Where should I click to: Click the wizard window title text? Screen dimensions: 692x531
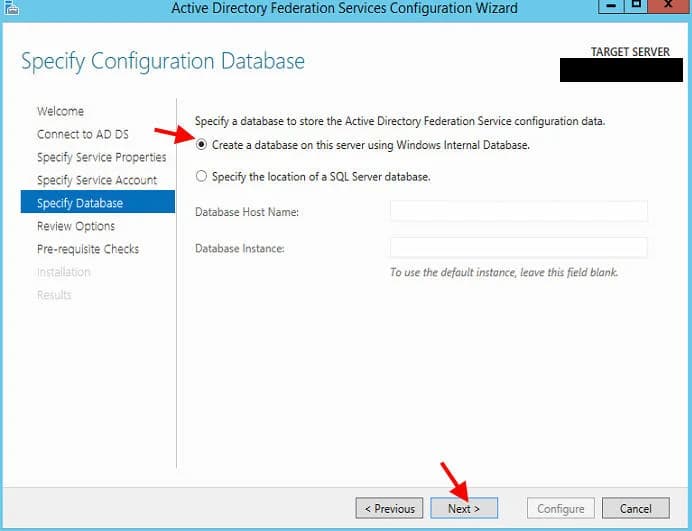(345, 8)
